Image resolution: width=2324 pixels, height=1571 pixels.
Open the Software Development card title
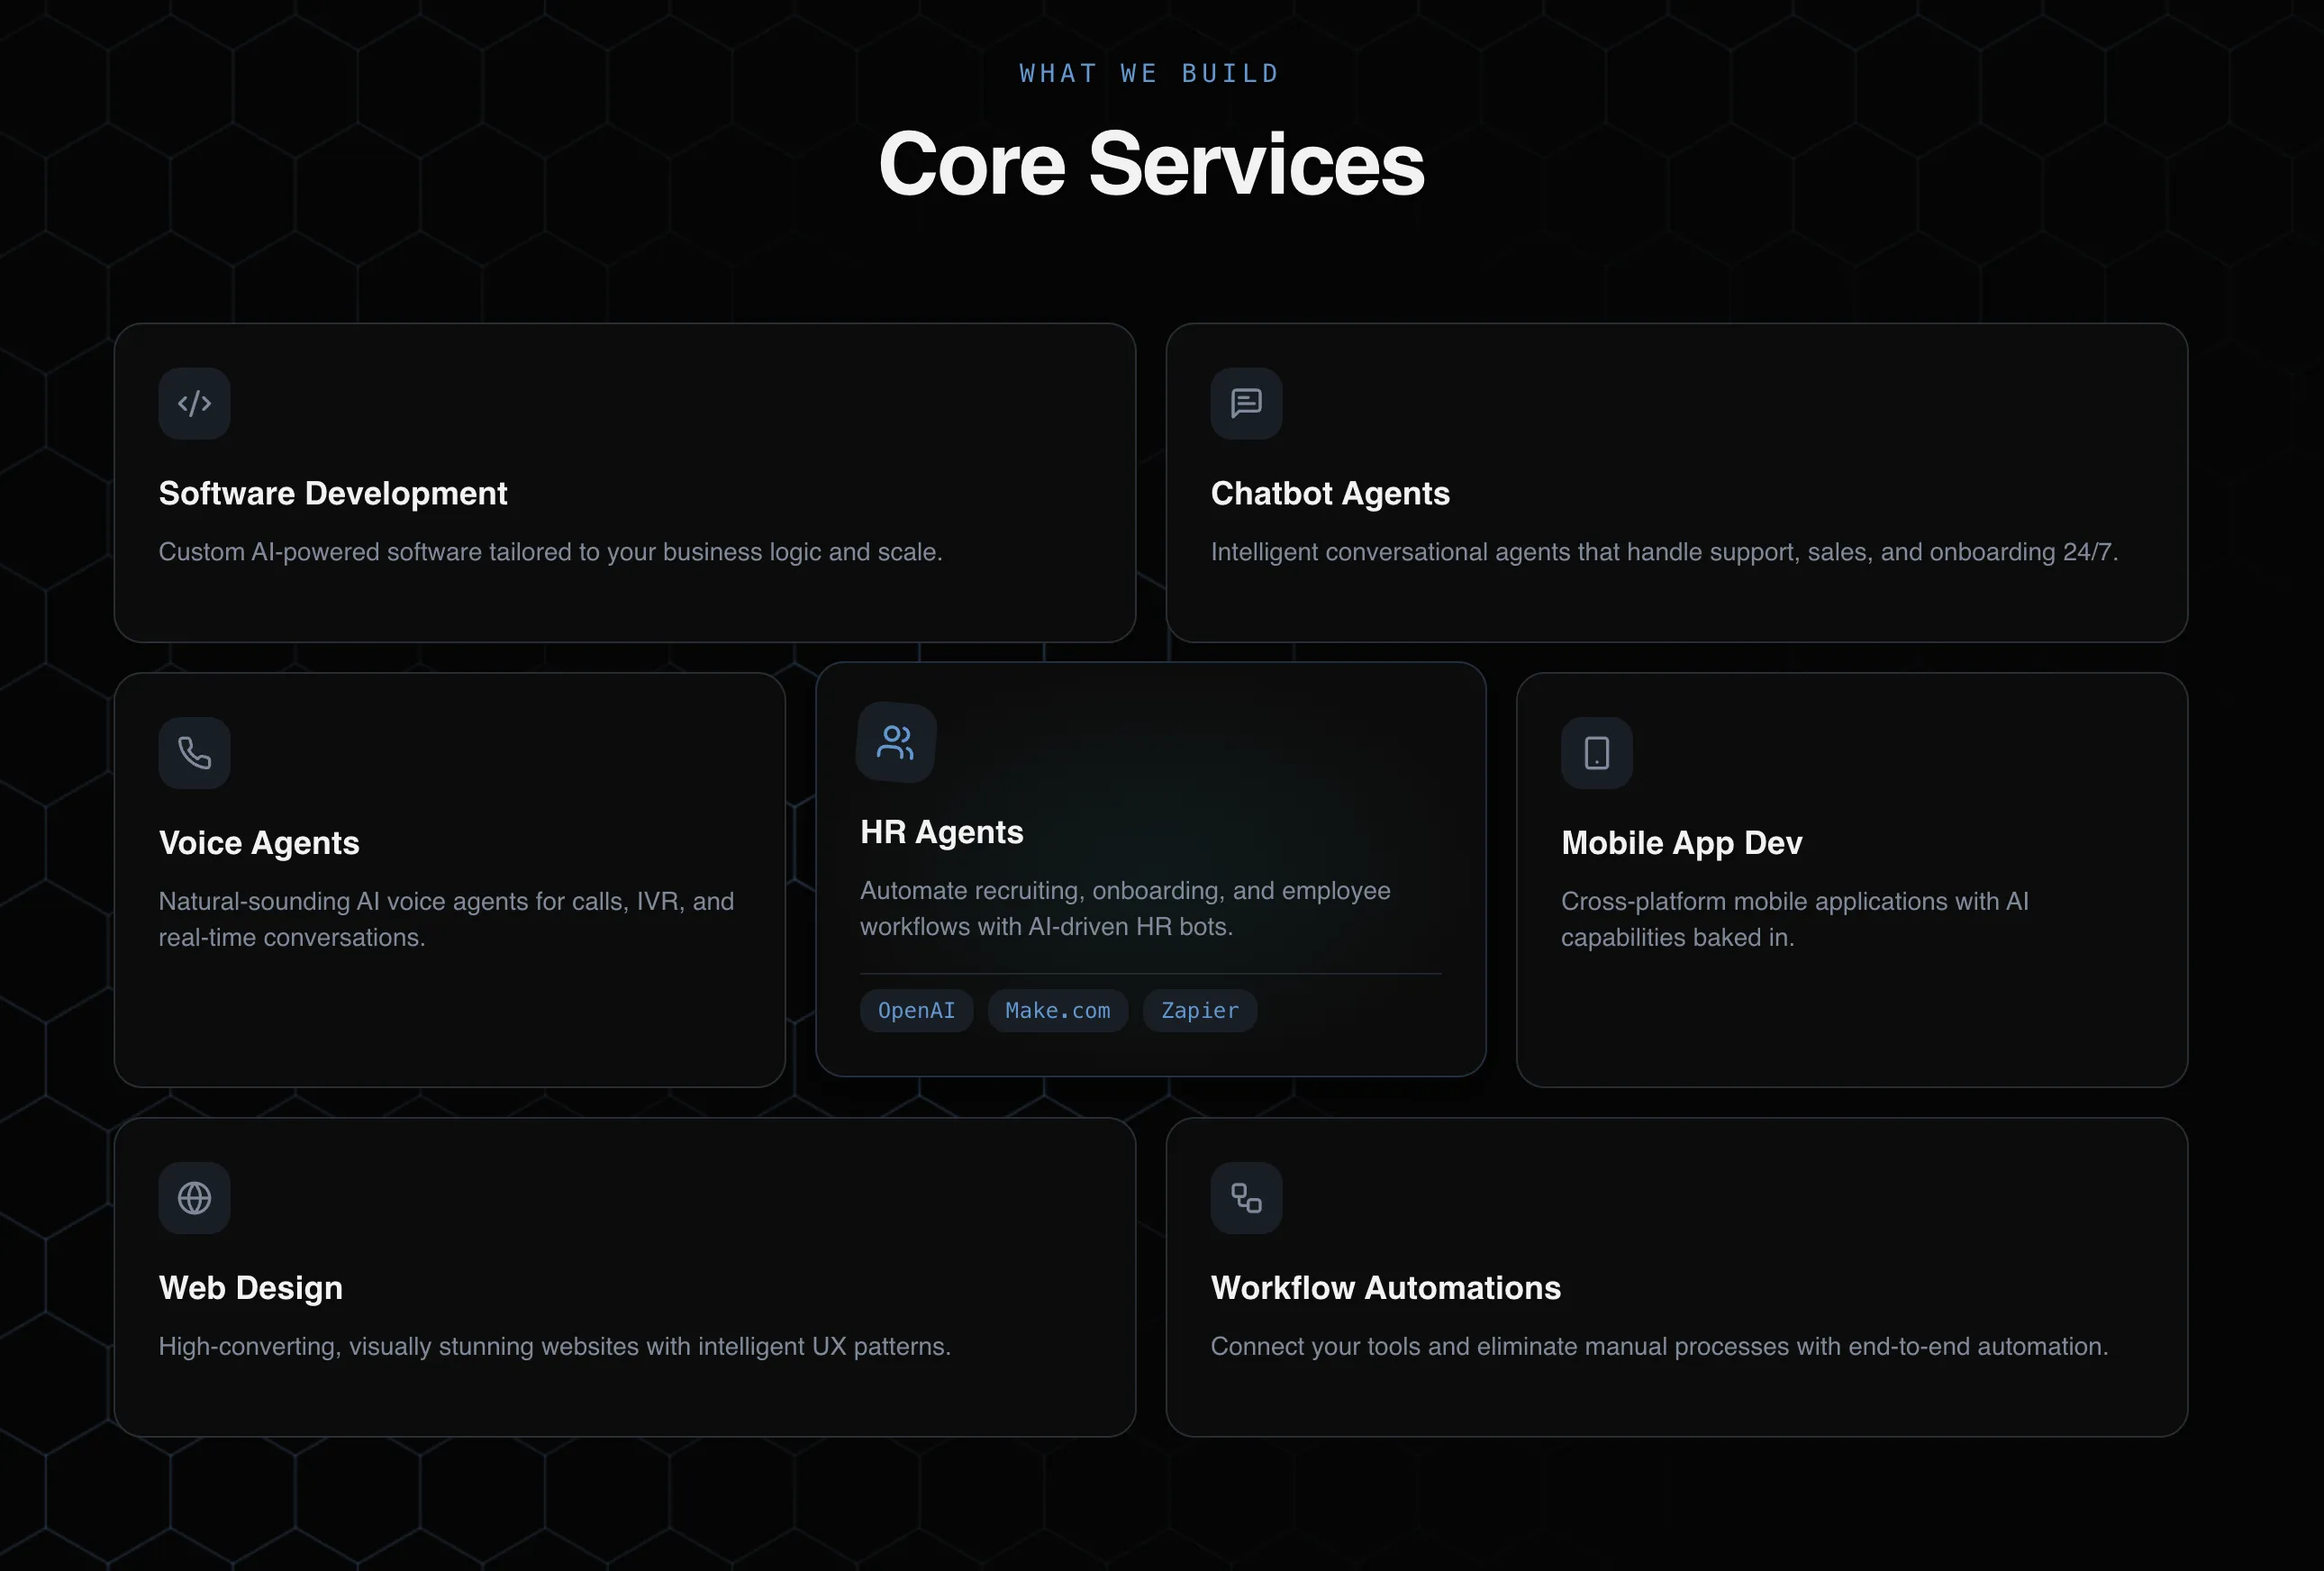coord(333,493)
